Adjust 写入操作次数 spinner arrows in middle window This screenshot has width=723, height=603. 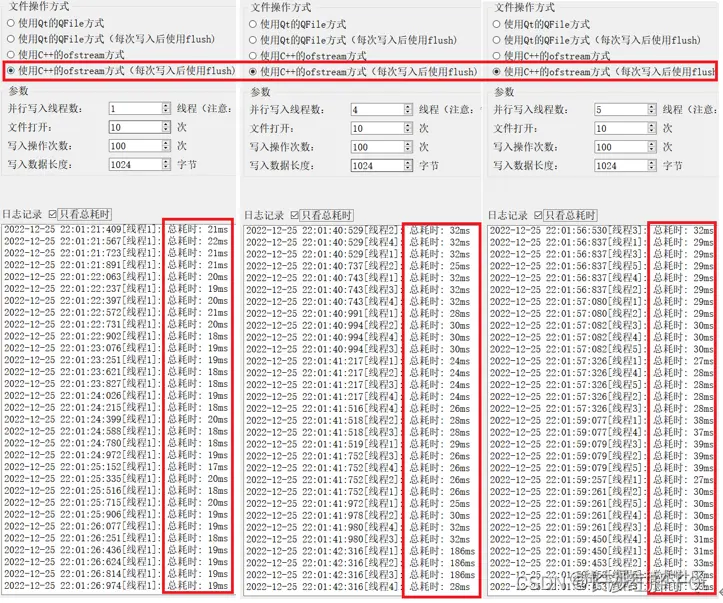[x=408, y=147]
